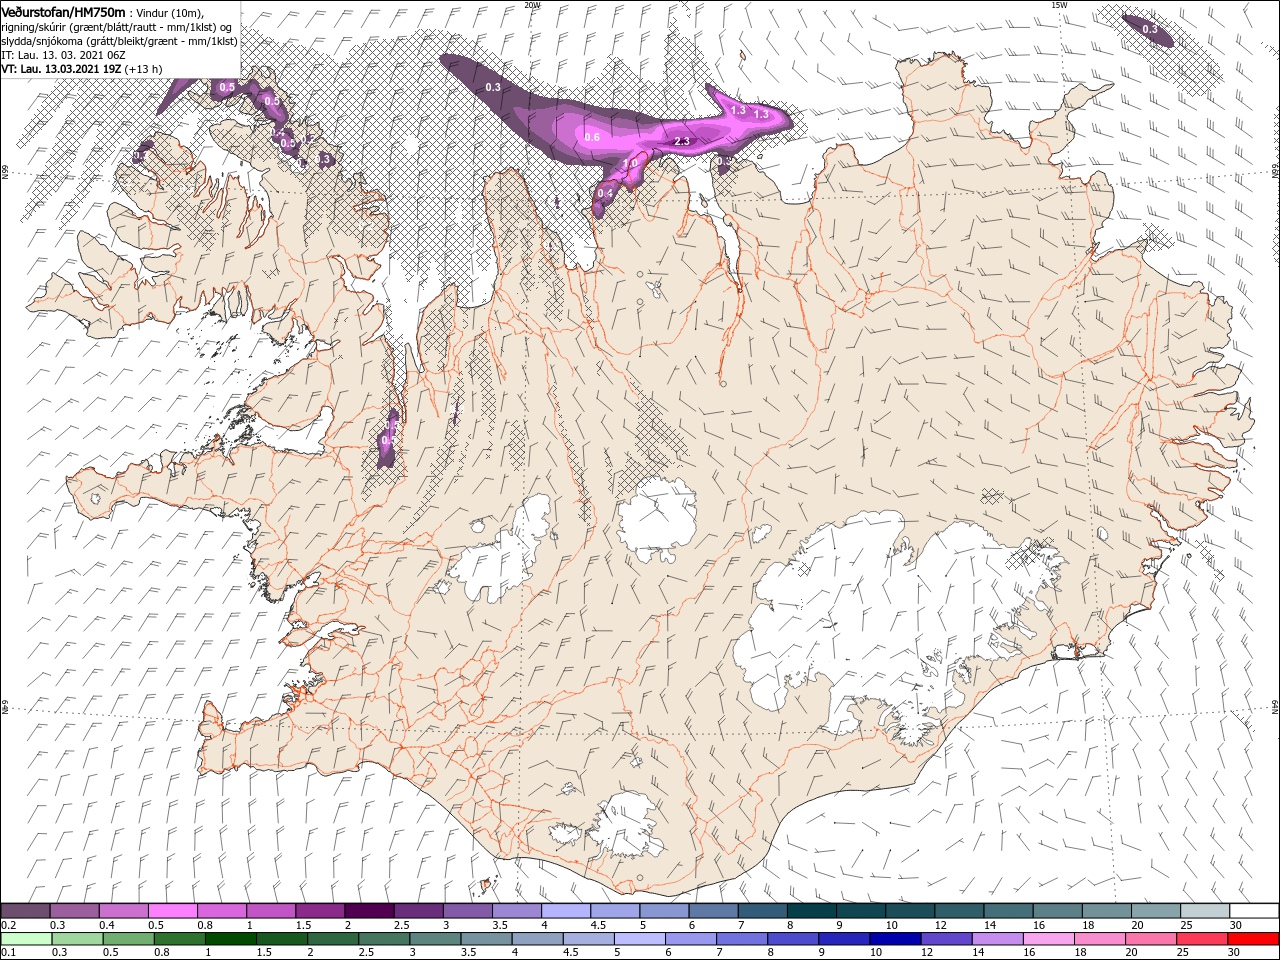Select lower legend dark green swatch between 1 and 1.5
This screenshot has height=960, width=1280.
point(230,940)
